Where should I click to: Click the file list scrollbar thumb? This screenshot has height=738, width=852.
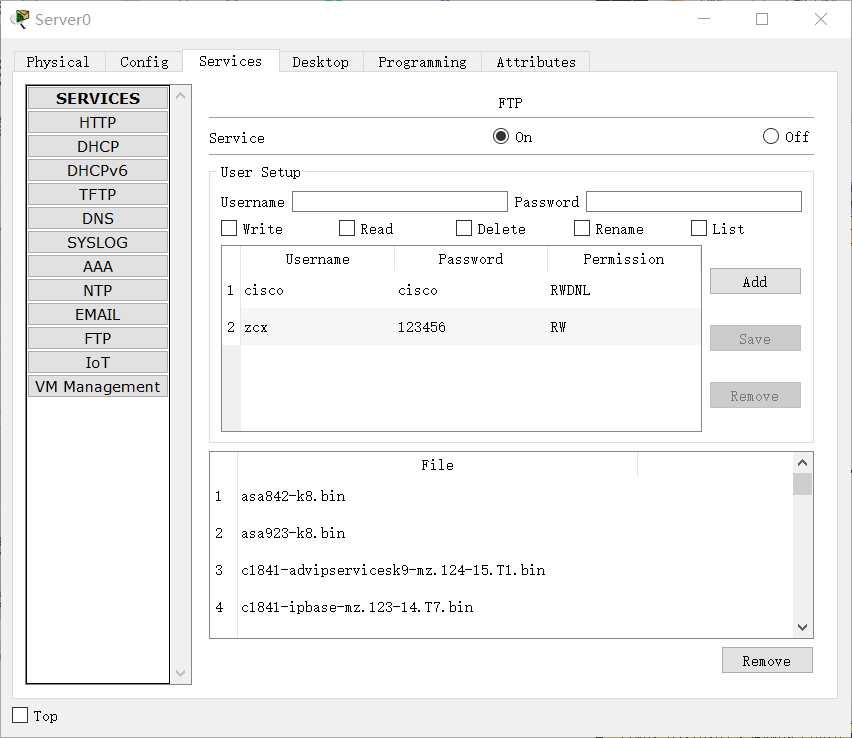tap(802, 484)
